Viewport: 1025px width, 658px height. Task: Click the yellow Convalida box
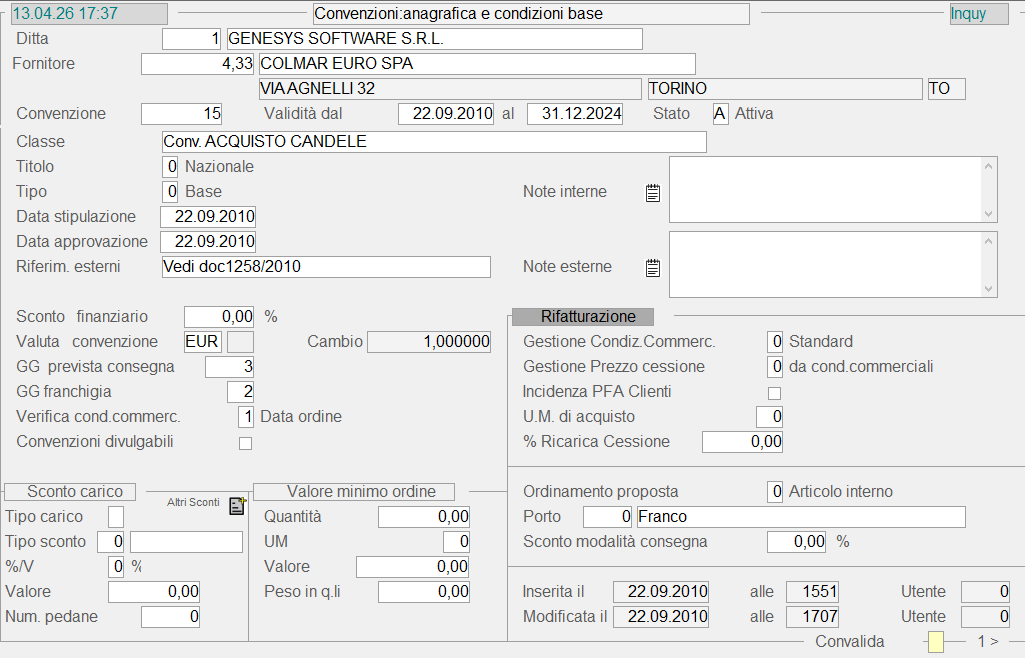pos(935,642)
